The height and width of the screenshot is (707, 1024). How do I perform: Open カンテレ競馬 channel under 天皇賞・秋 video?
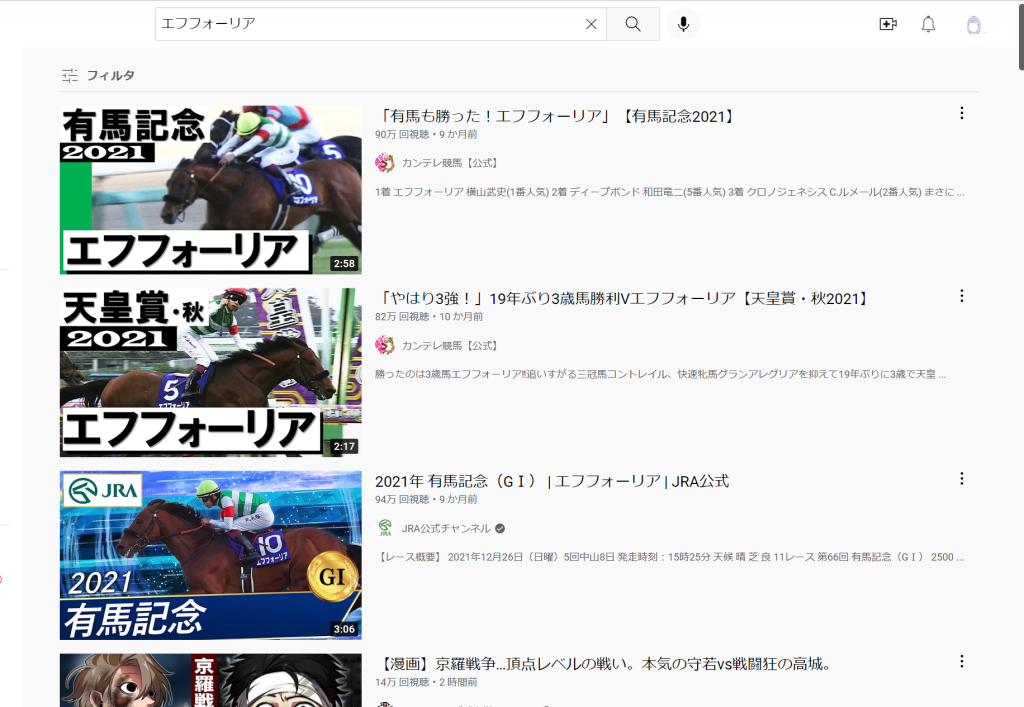tap(449, 346)
